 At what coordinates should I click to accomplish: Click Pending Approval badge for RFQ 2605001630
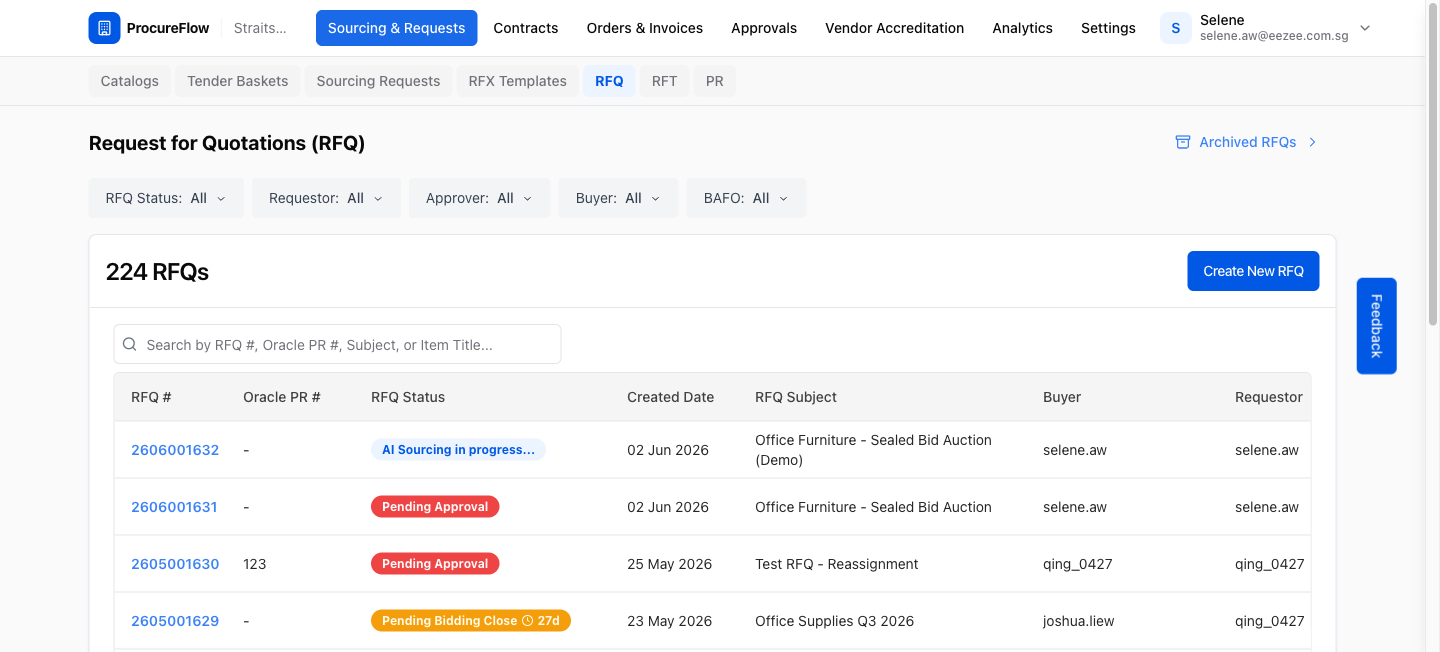coord(435,564)
